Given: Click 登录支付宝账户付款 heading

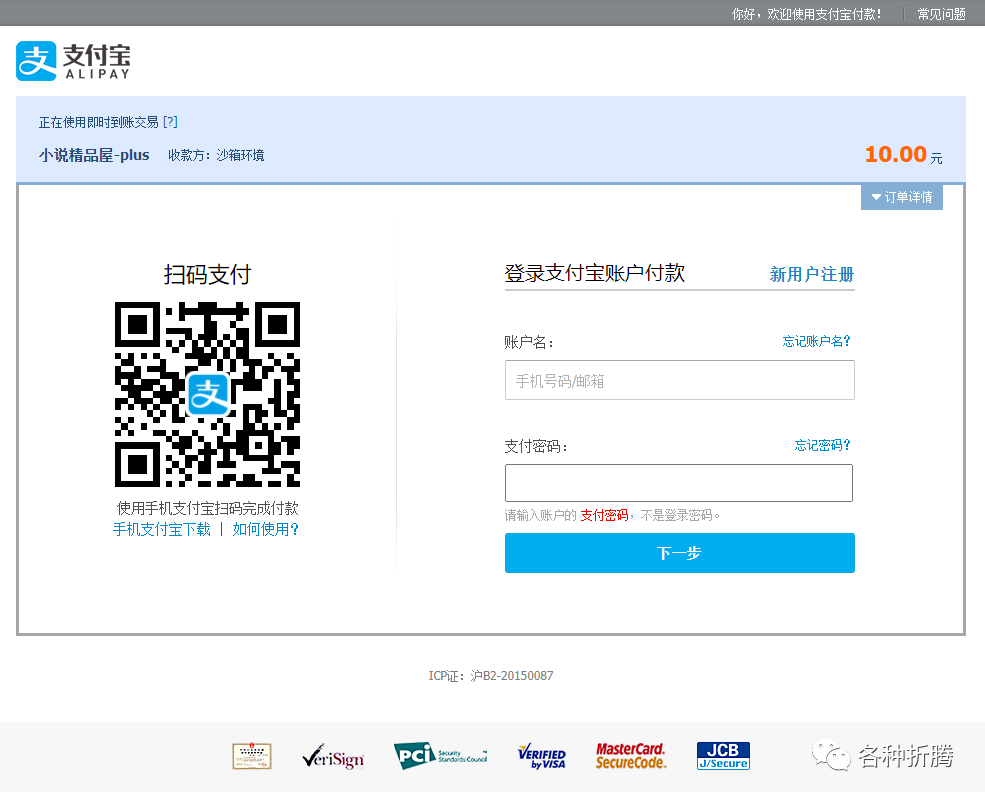Looking at the screenshot, I should point(594,273).
